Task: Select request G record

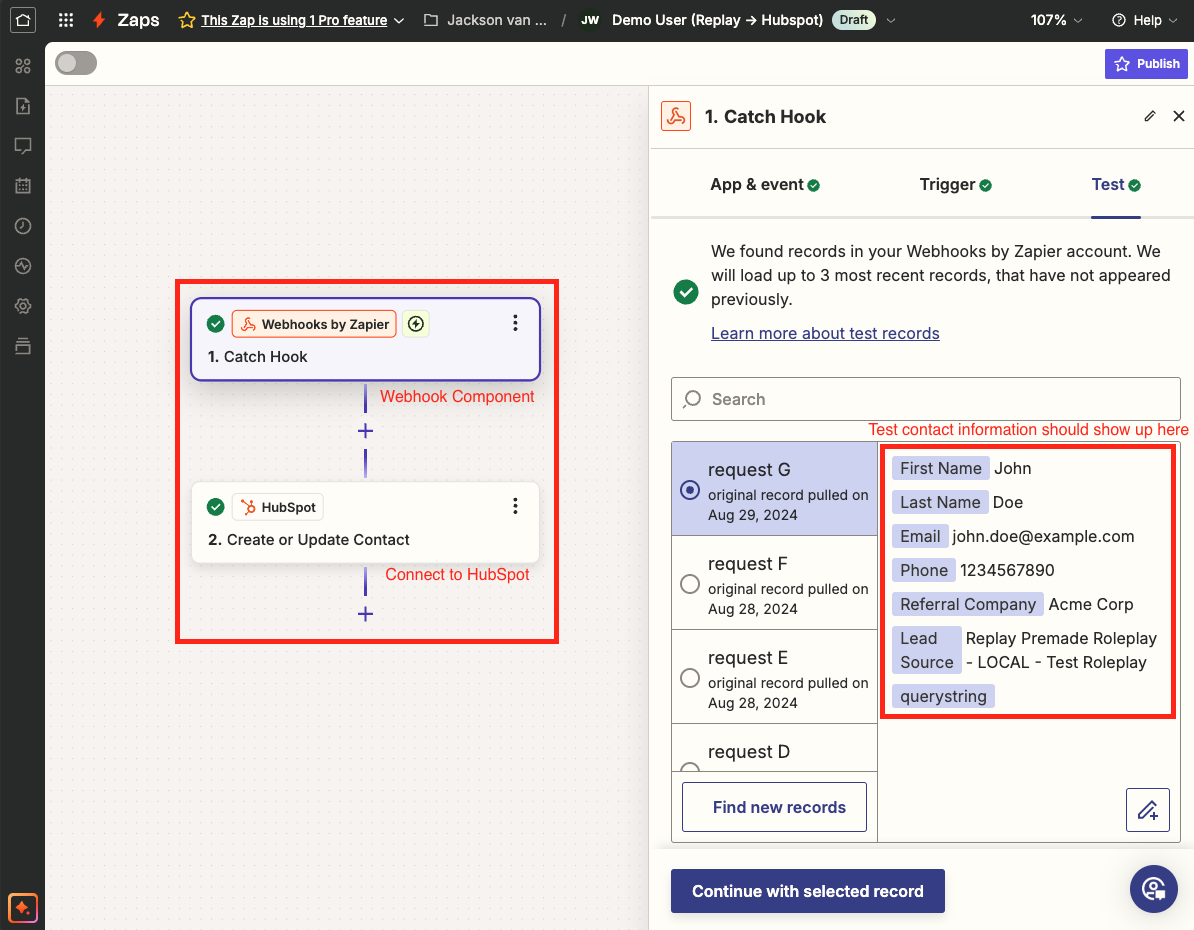Action: point(774,489)
